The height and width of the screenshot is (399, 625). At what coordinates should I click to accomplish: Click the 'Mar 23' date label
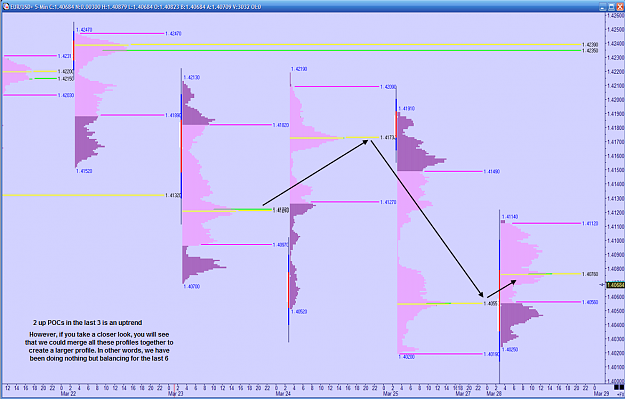[x=175, y=394]
